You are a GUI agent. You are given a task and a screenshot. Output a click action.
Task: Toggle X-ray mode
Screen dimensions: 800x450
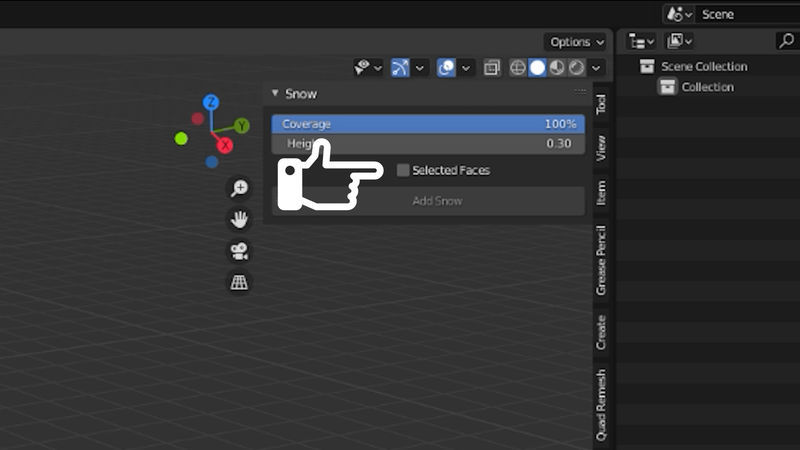[492, 68]
